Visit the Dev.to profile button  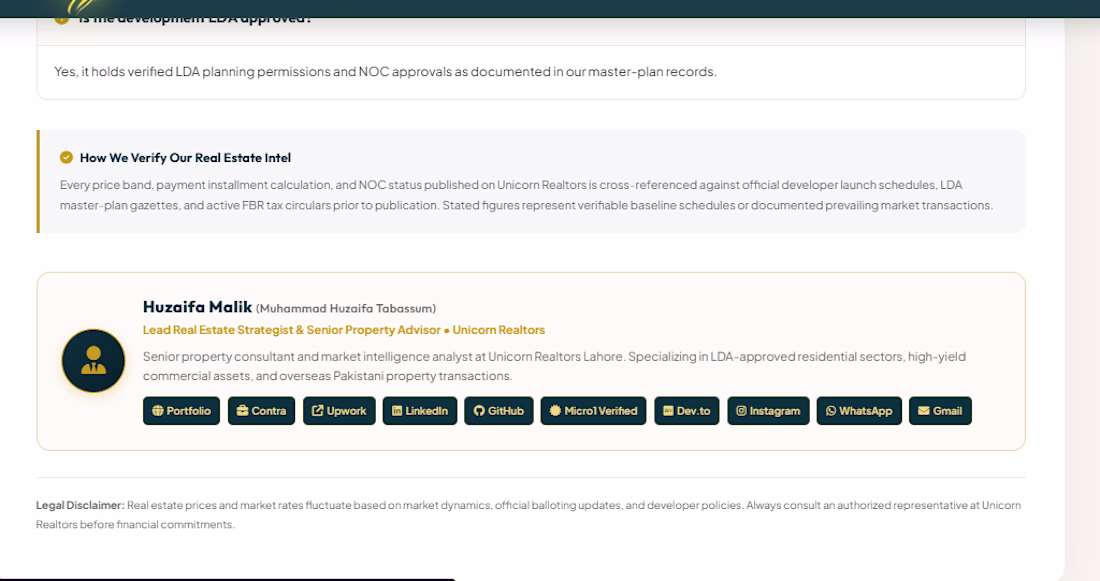click(x=686, y=410)
